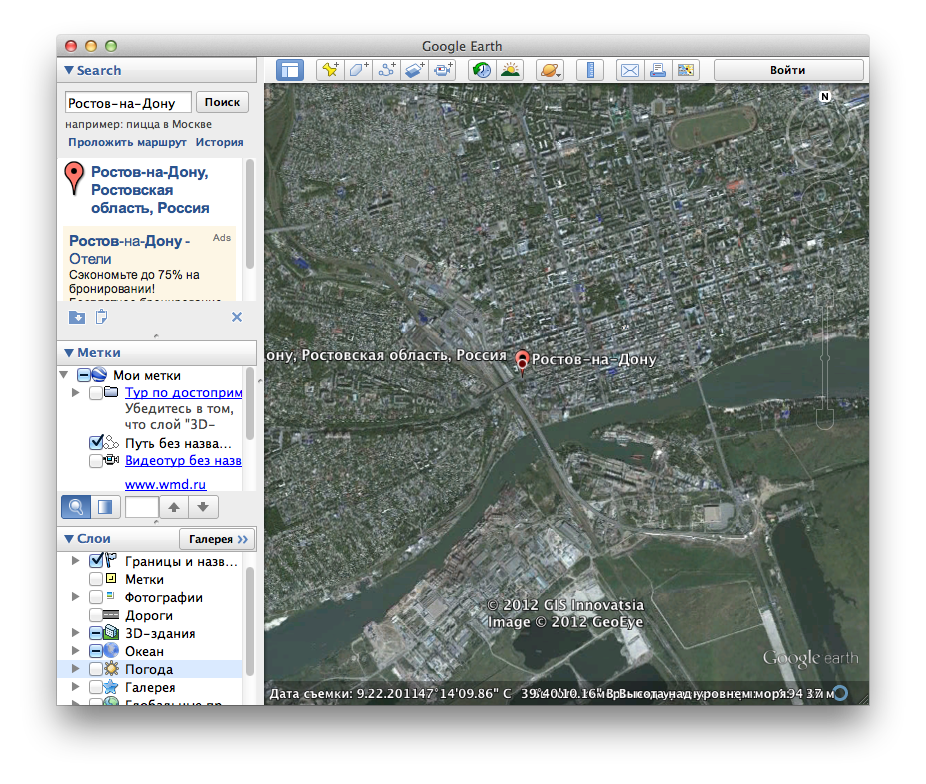This screenshot has height=784, width=926.
Task: Collapse the Слои panel
Action: (69, 538)
